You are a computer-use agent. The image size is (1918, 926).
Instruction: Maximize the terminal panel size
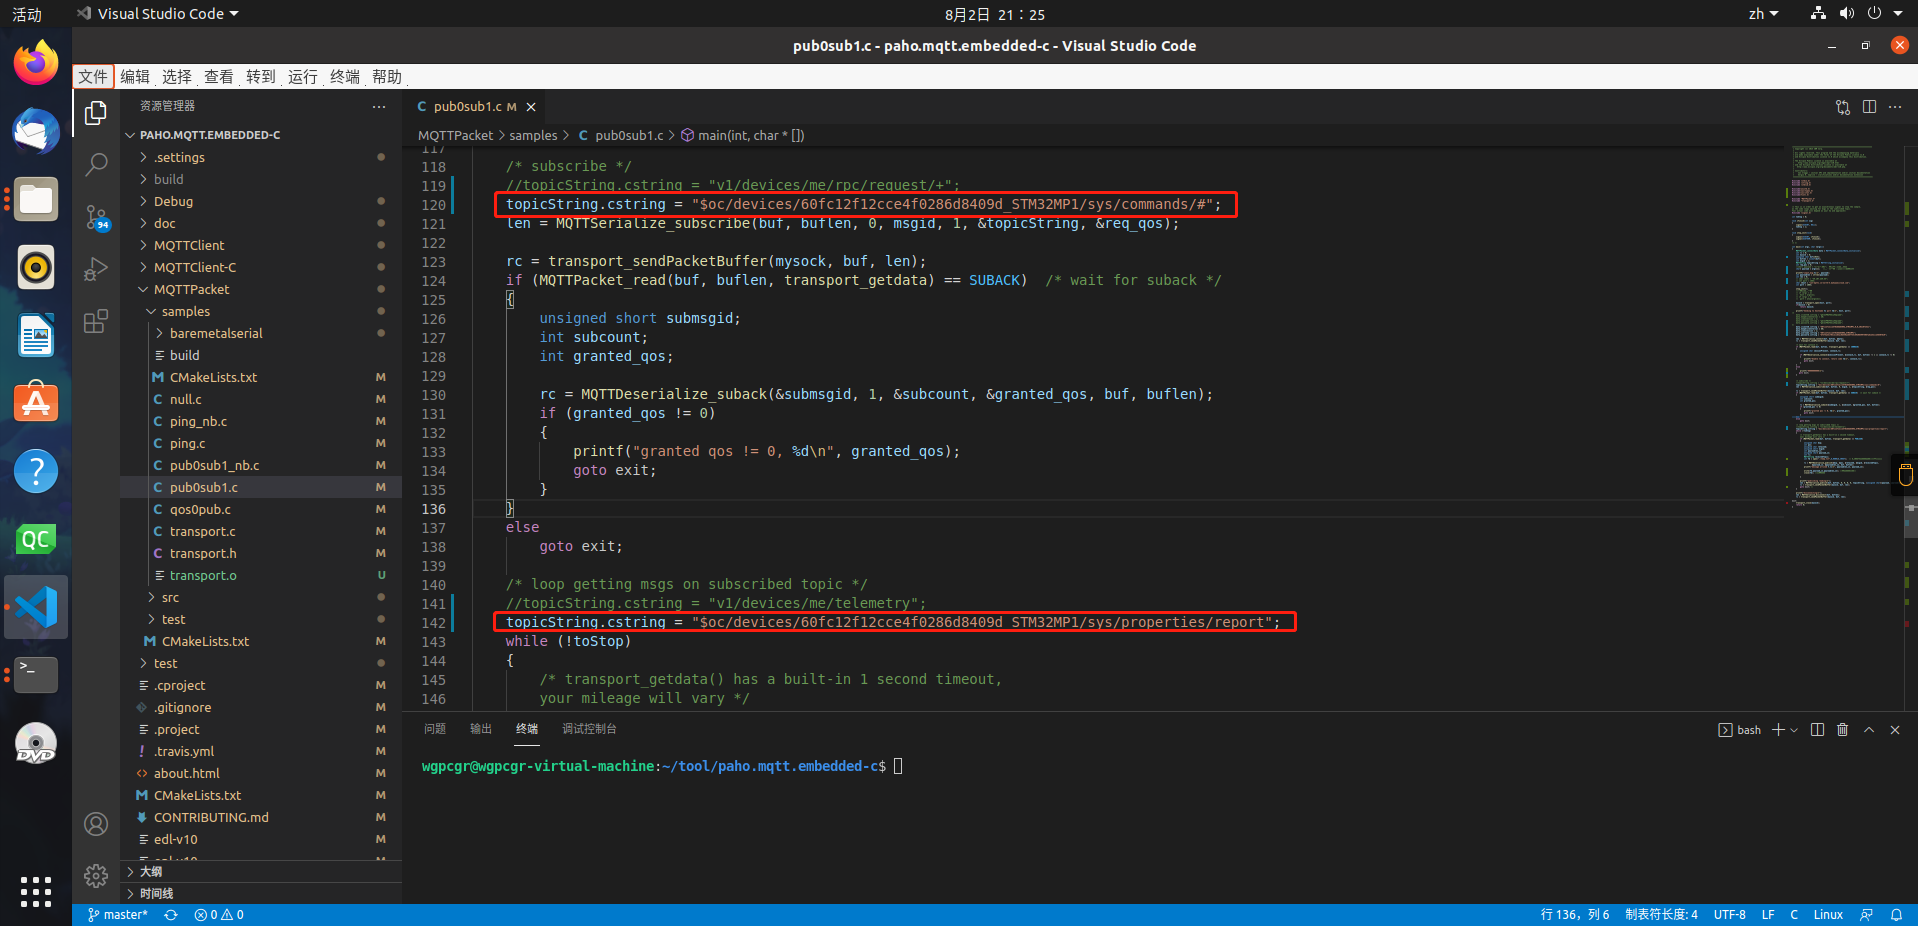coord(1869,730)
